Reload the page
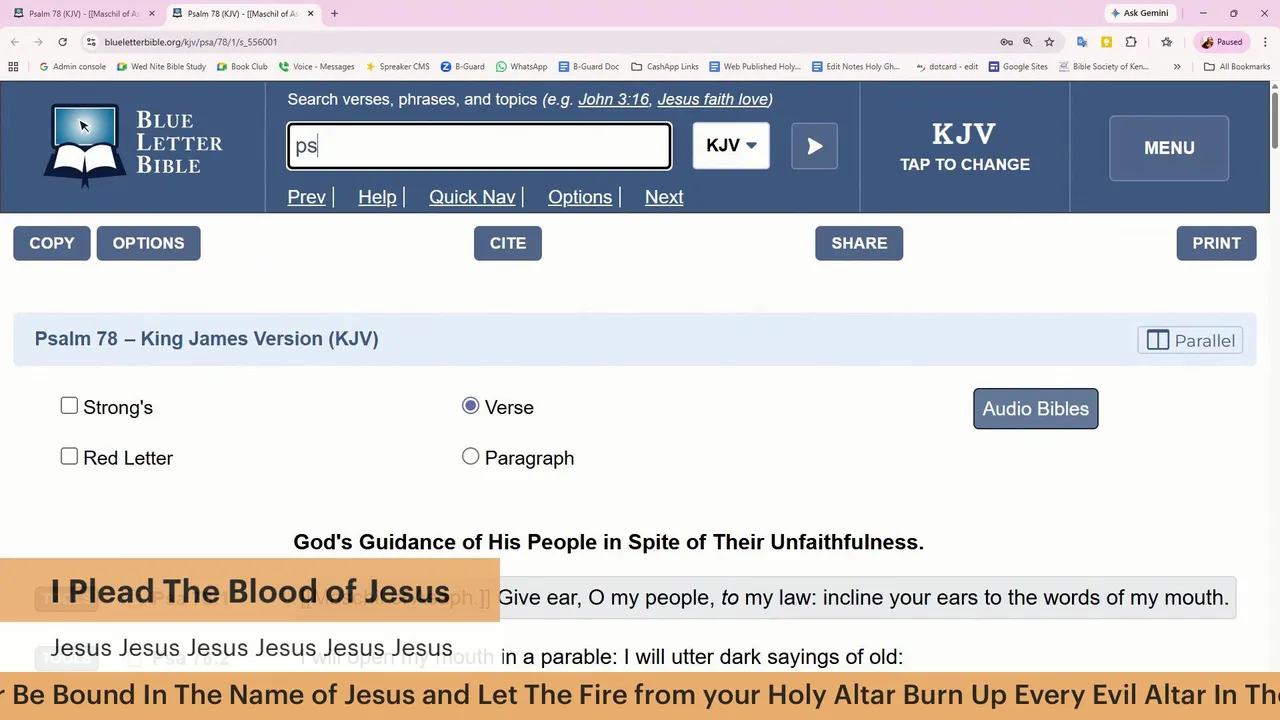The width and height of the screenshot is (1280, 720). pos(62,42)
